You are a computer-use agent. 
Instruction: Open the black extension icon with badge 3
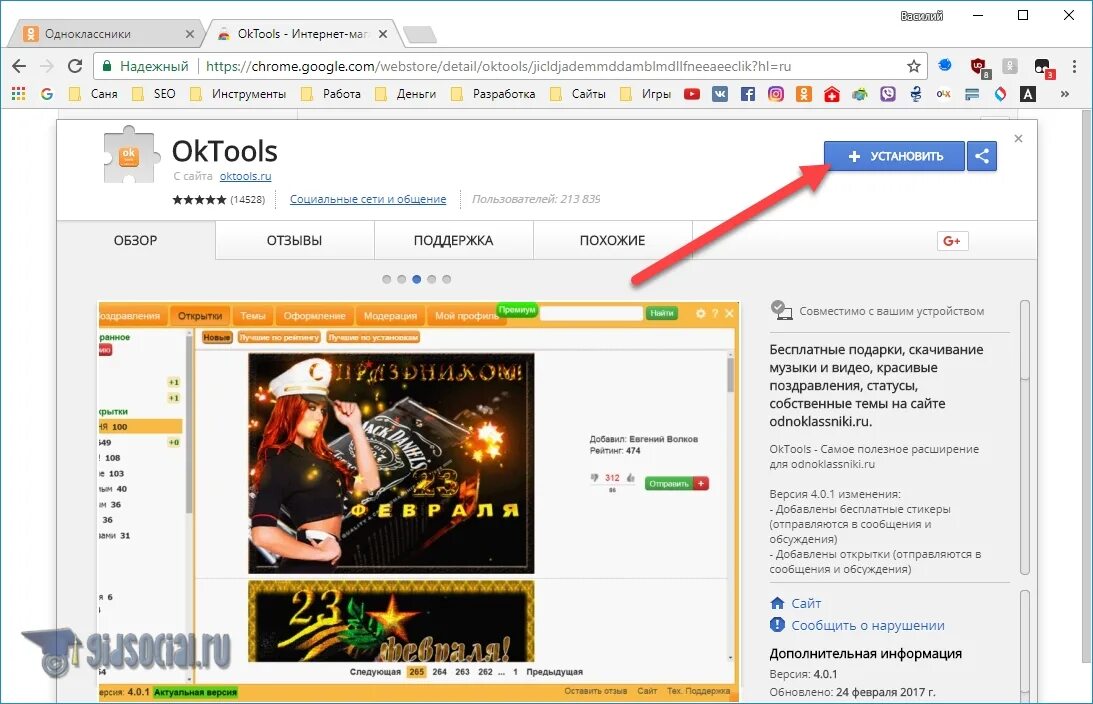[x=1043, y=68]
